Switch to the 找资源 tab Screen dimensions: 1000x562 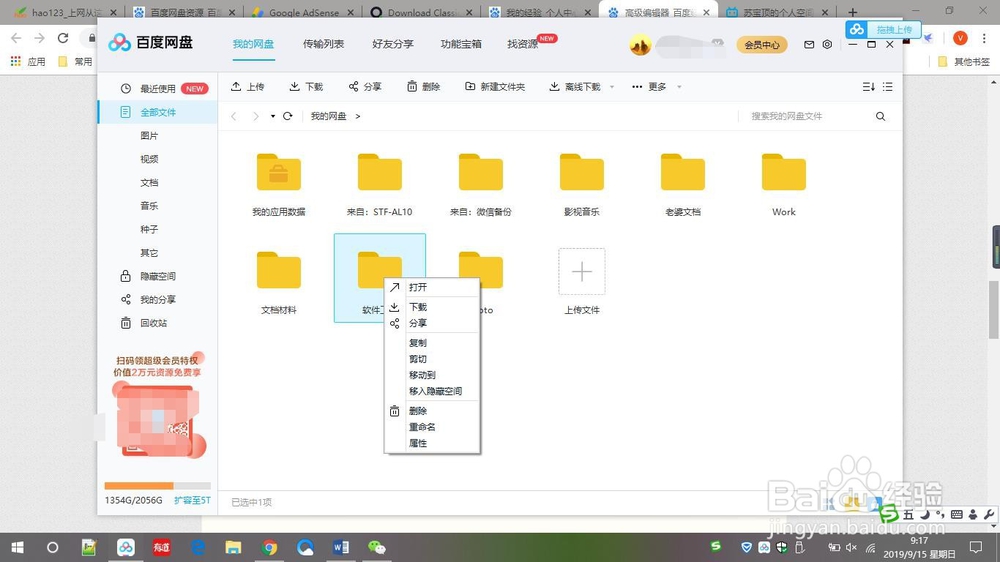coord(523,44)
